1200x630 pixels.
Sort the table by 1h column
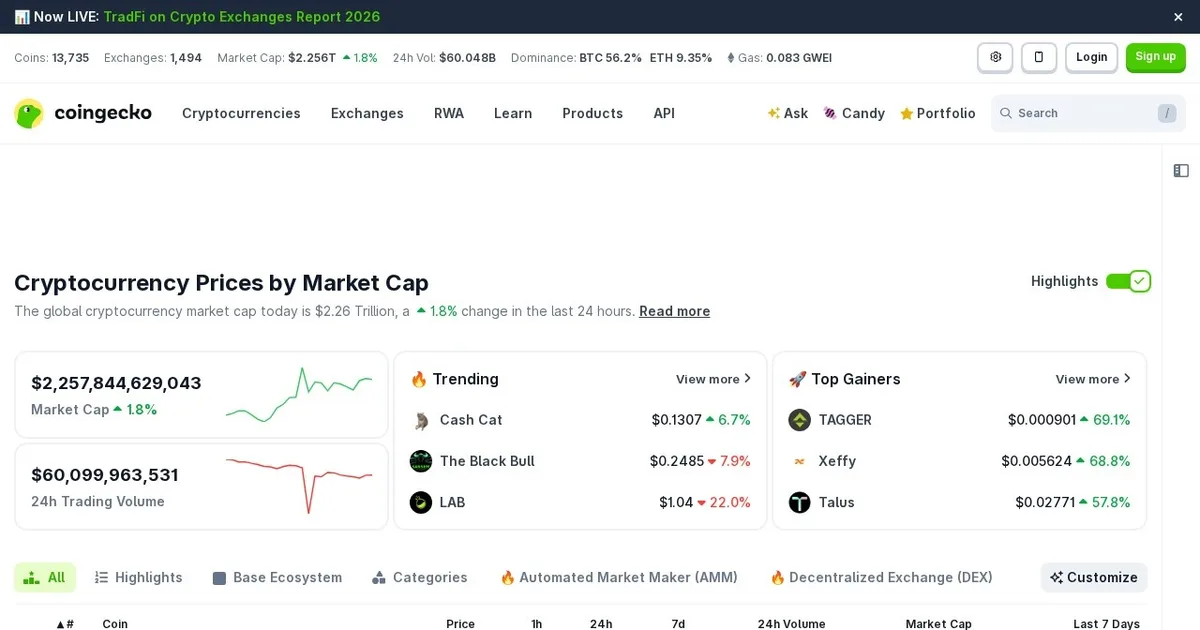(536, 623)
